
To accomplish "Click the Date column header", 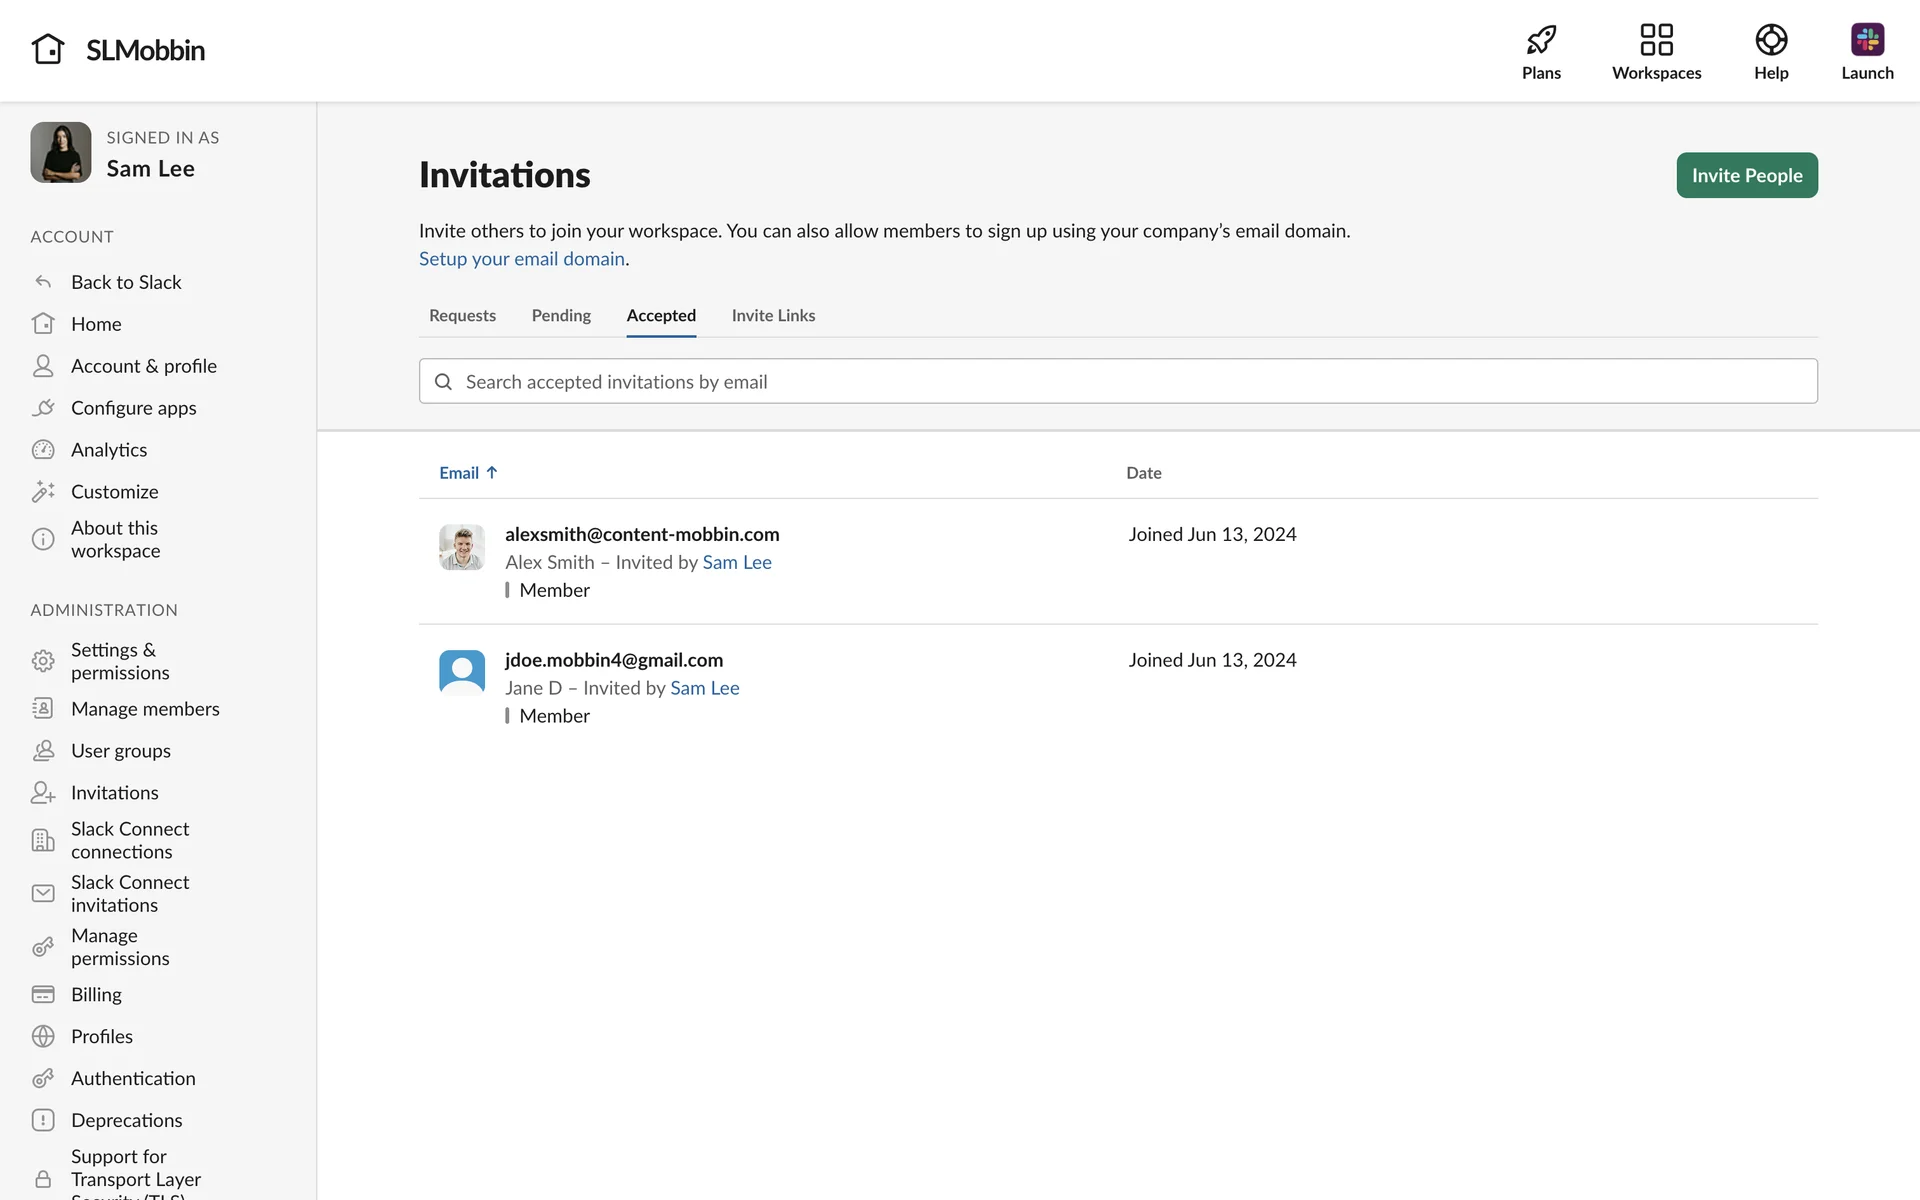I will tap(1143, 473).
